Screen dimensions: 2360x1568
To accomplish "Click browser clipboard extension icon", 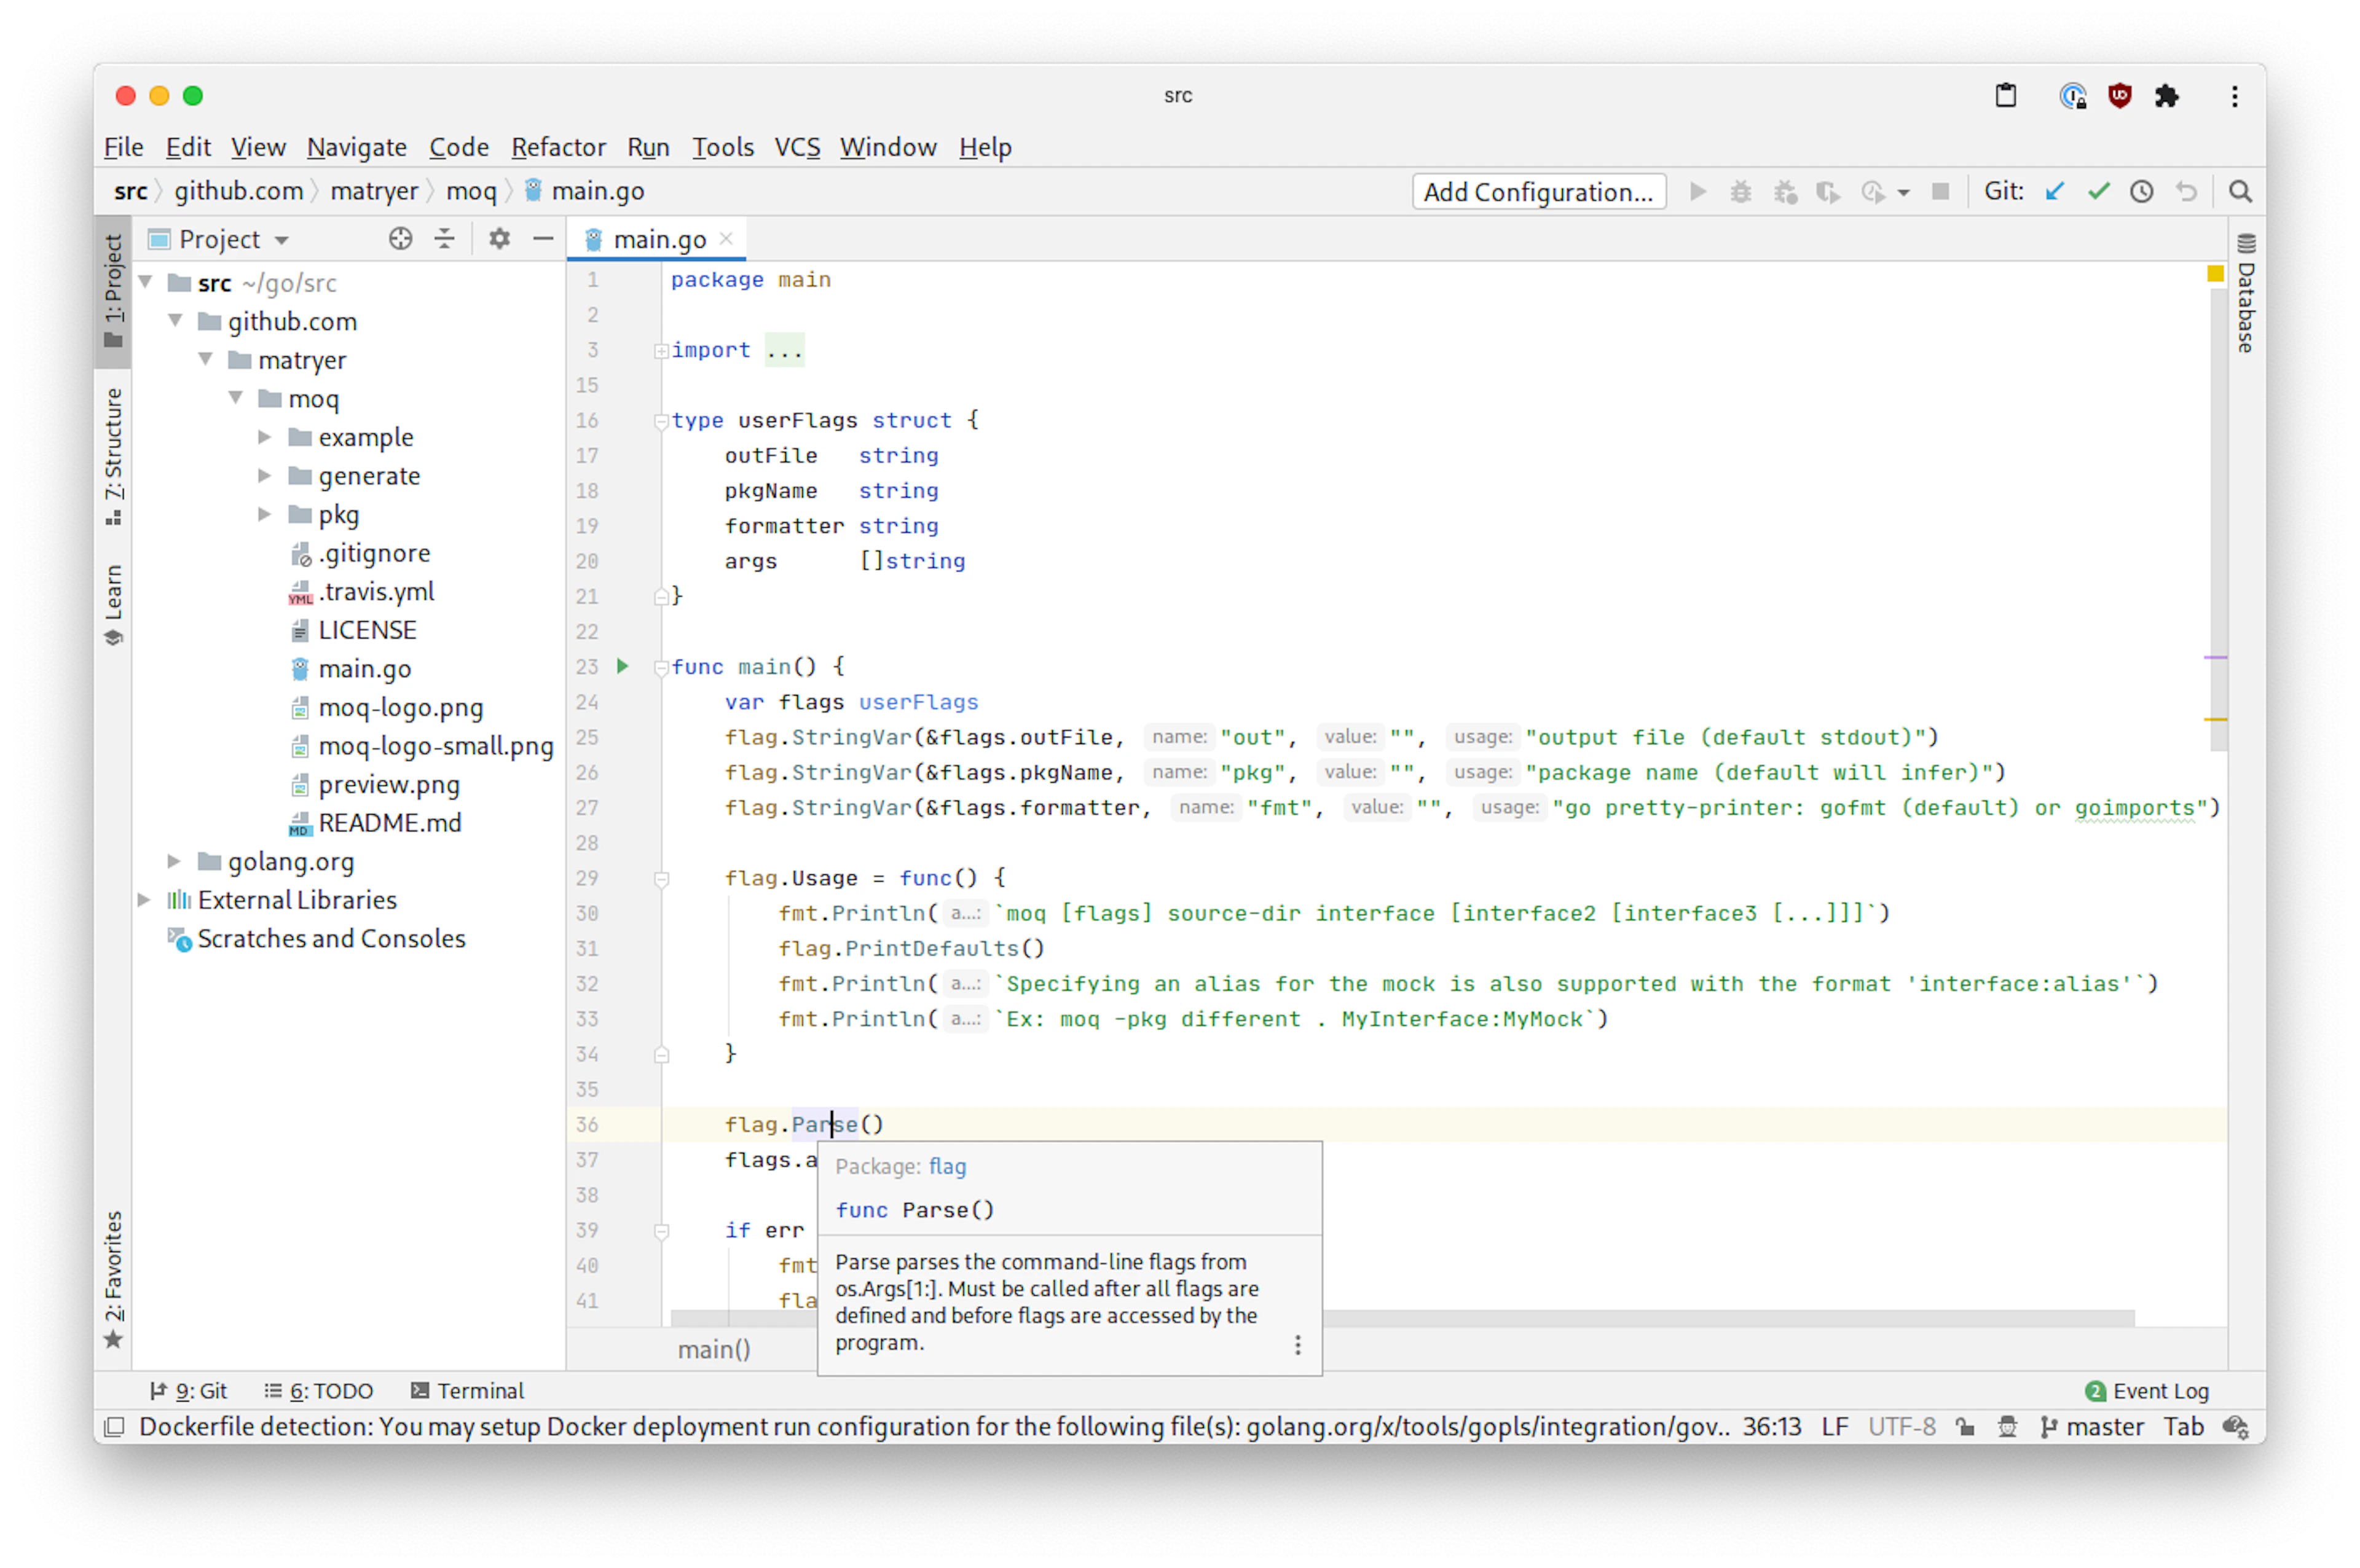I will point(2005,96).
